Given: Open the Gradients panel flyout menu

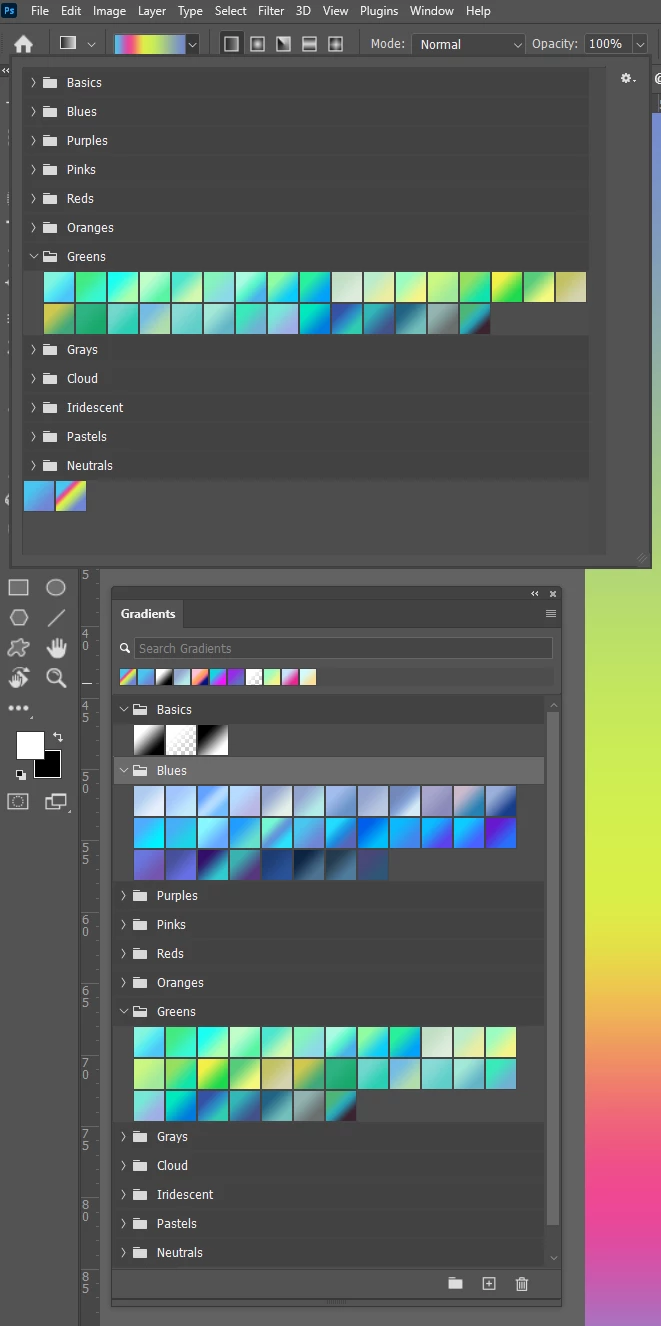Looking at the screenshot, I should click(551, 613).
